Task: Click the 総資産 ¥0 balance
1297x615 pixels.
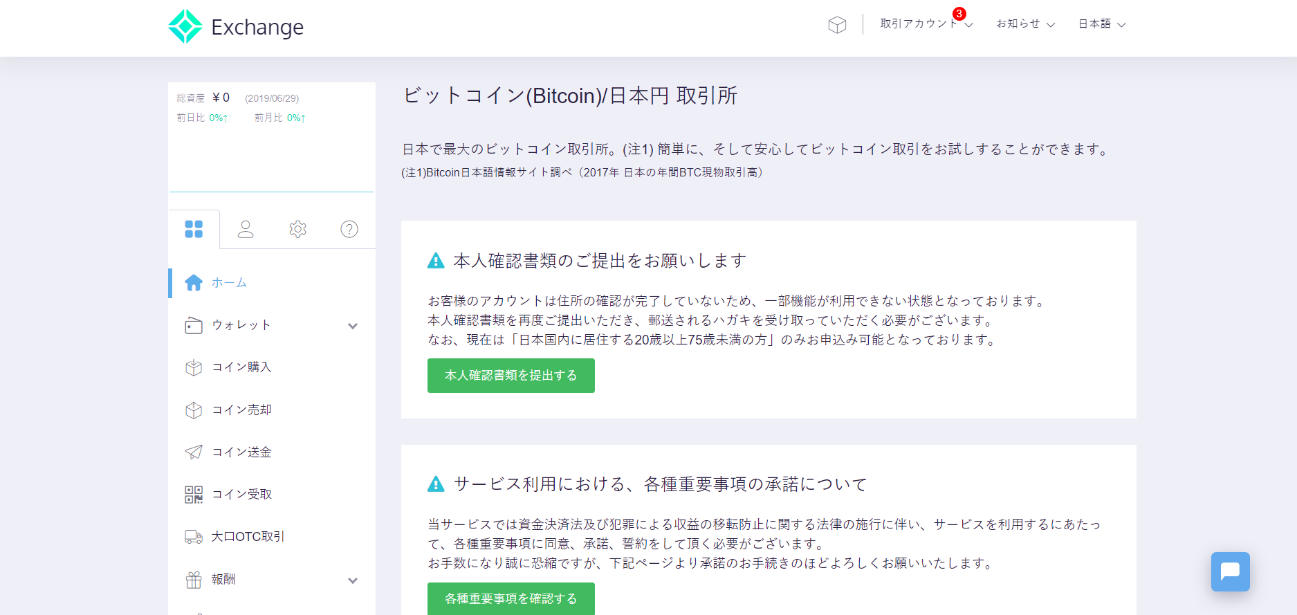Action: [203, 98]
